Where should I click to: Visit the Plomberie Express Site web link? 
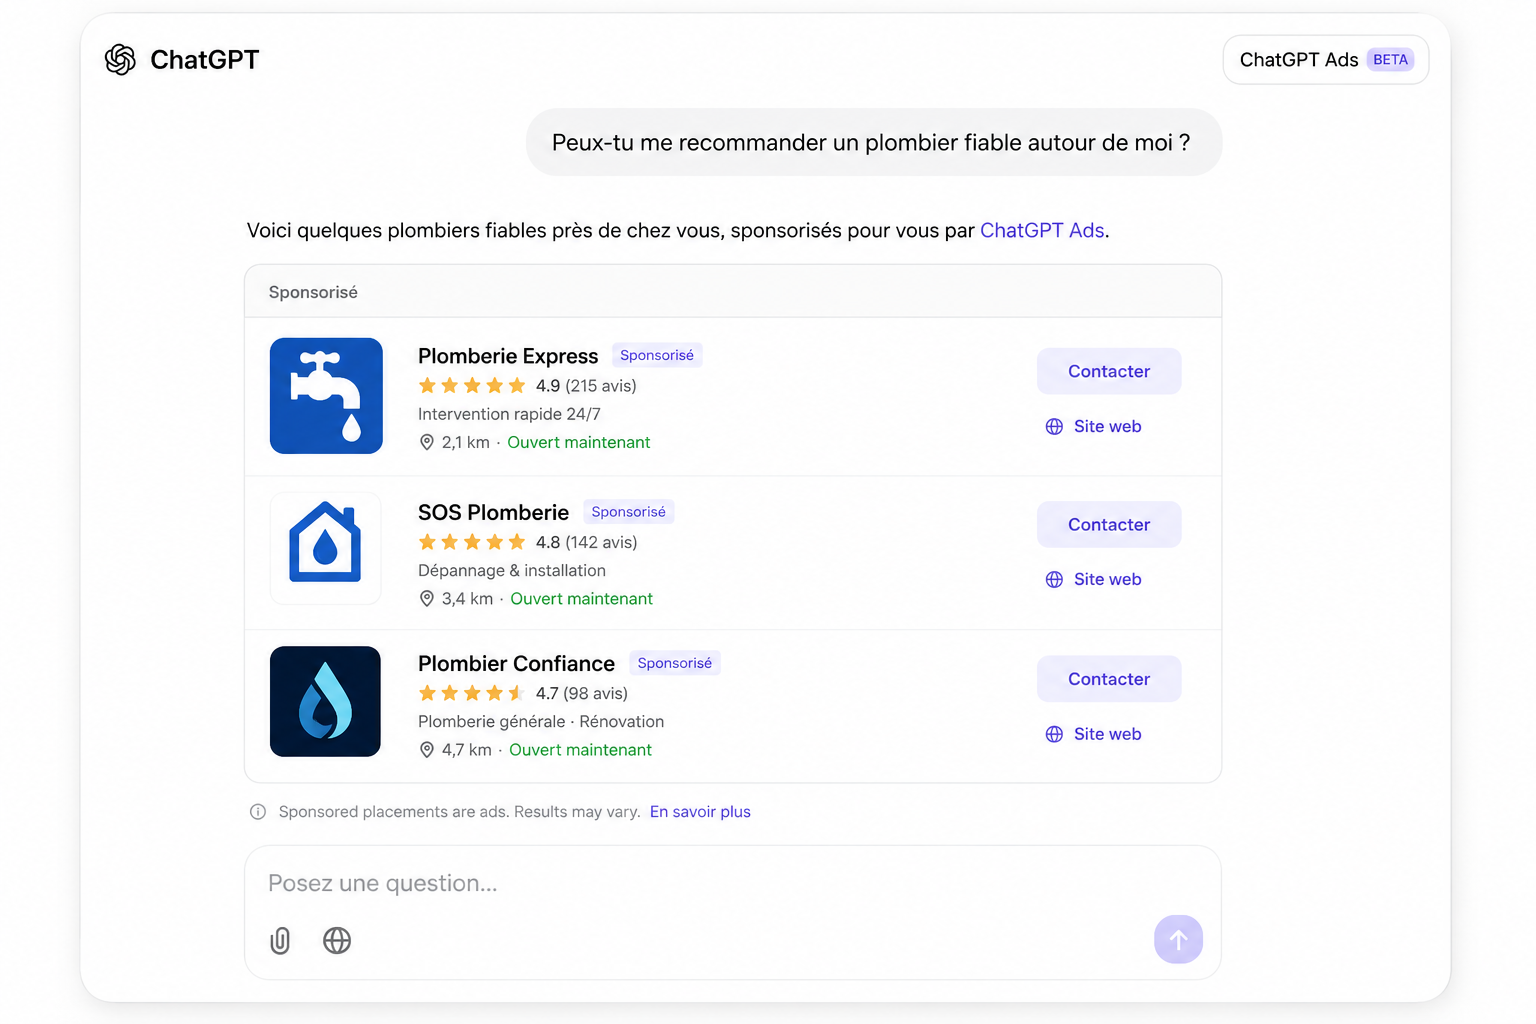(x=1093, y=426)
